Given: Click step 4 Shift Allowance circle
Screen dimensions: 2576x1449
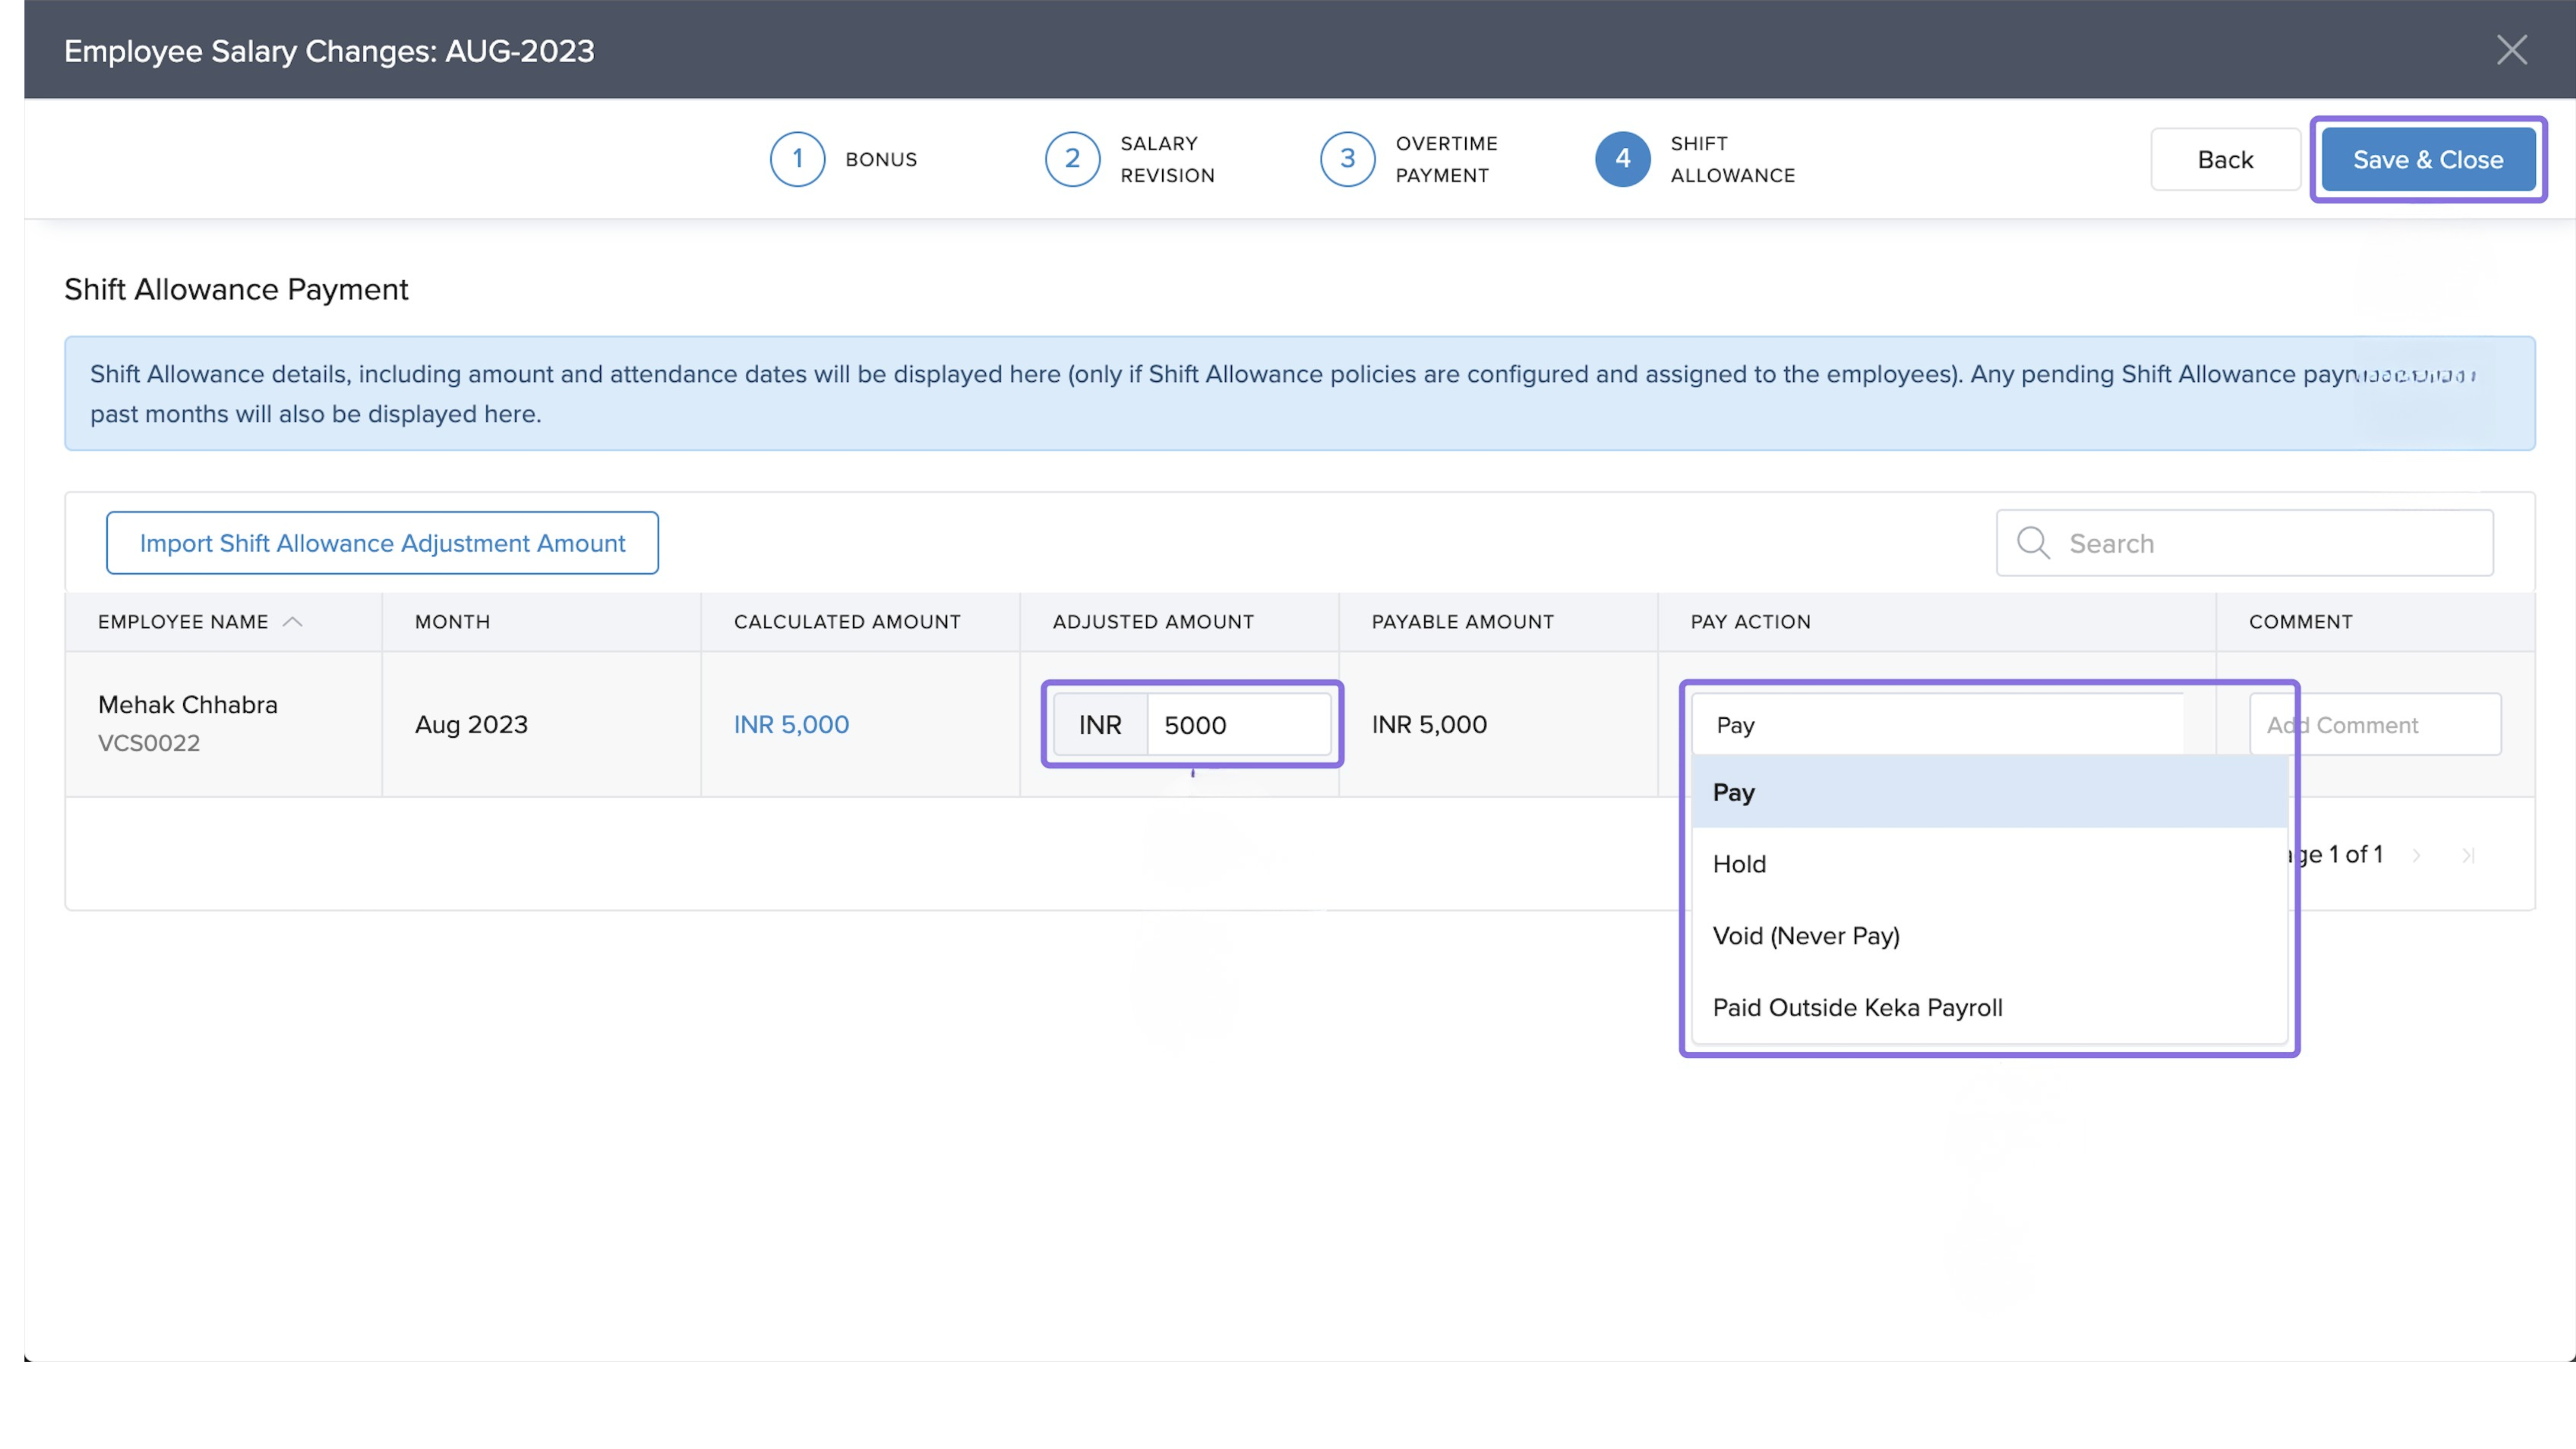Looking at the screenshot, I should pyautogui.click(x=1622, y=159).
